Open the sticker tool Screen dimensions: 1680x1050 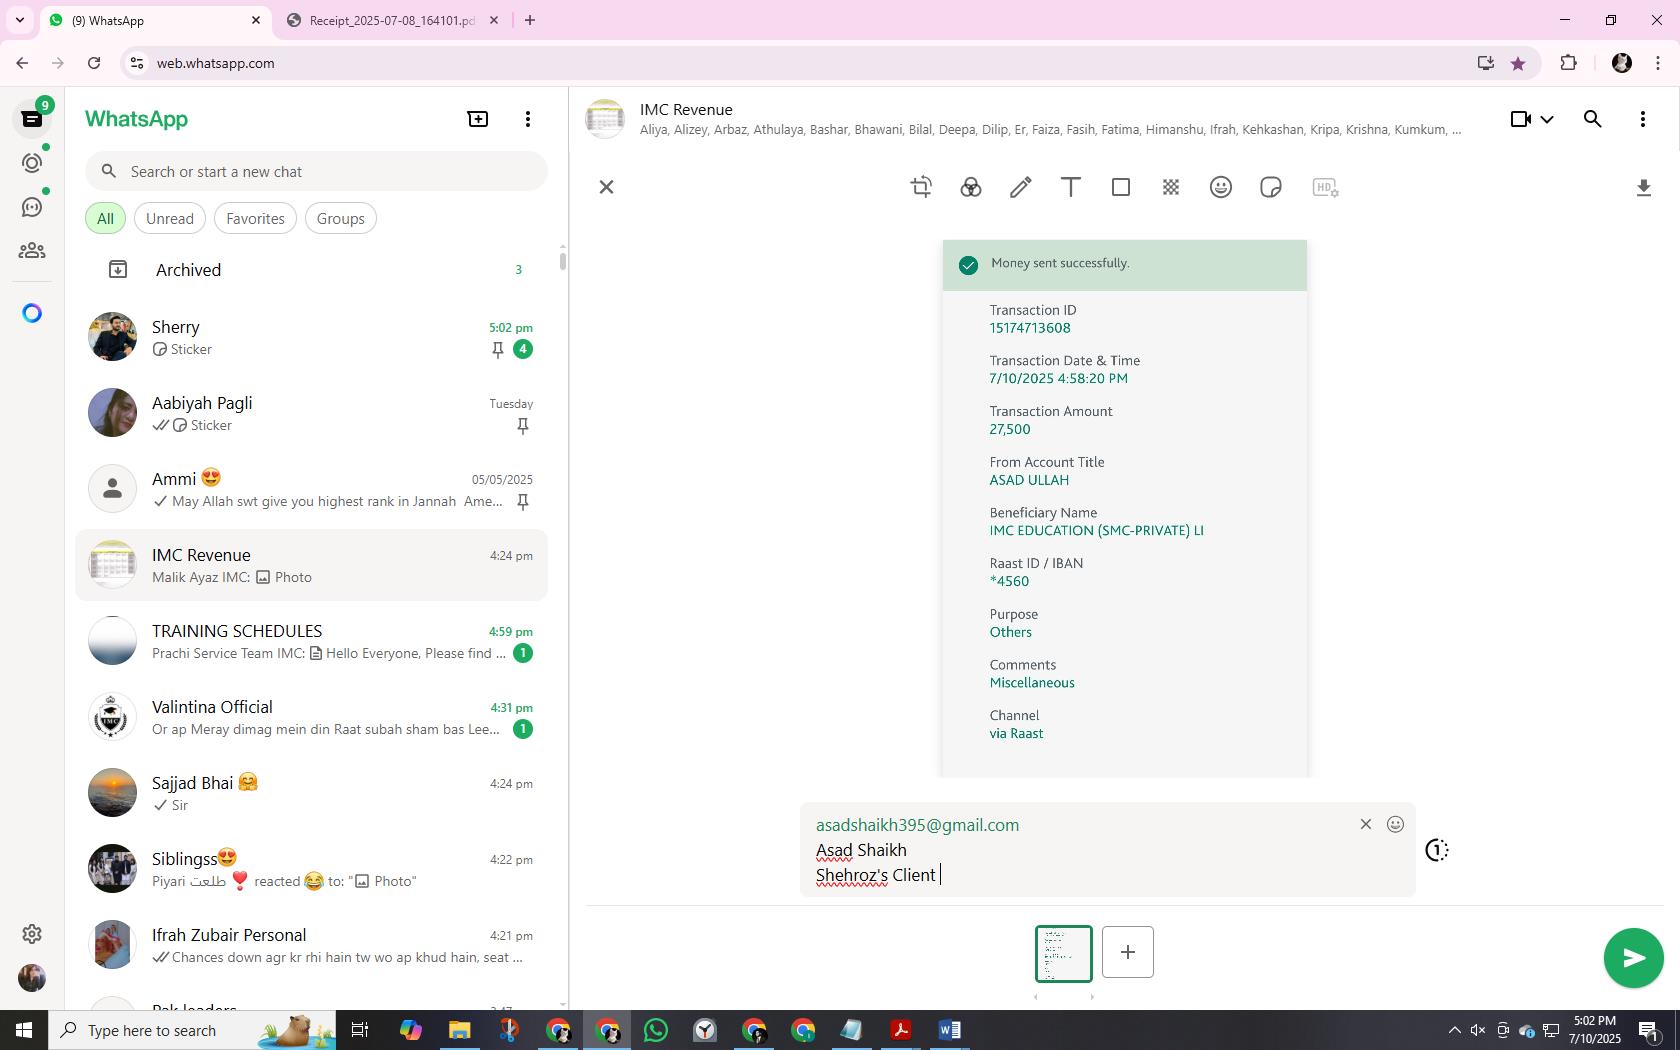coord(1271,187)
